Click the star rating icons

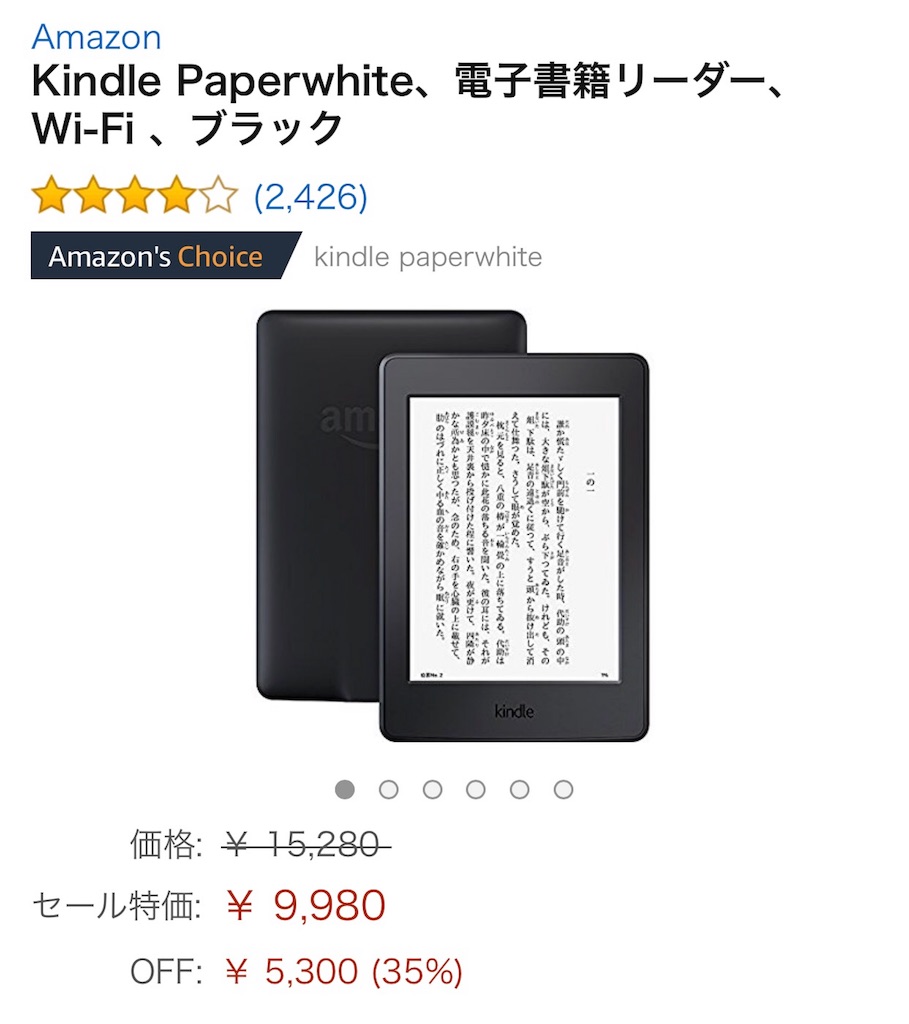[x=135, y=195]
